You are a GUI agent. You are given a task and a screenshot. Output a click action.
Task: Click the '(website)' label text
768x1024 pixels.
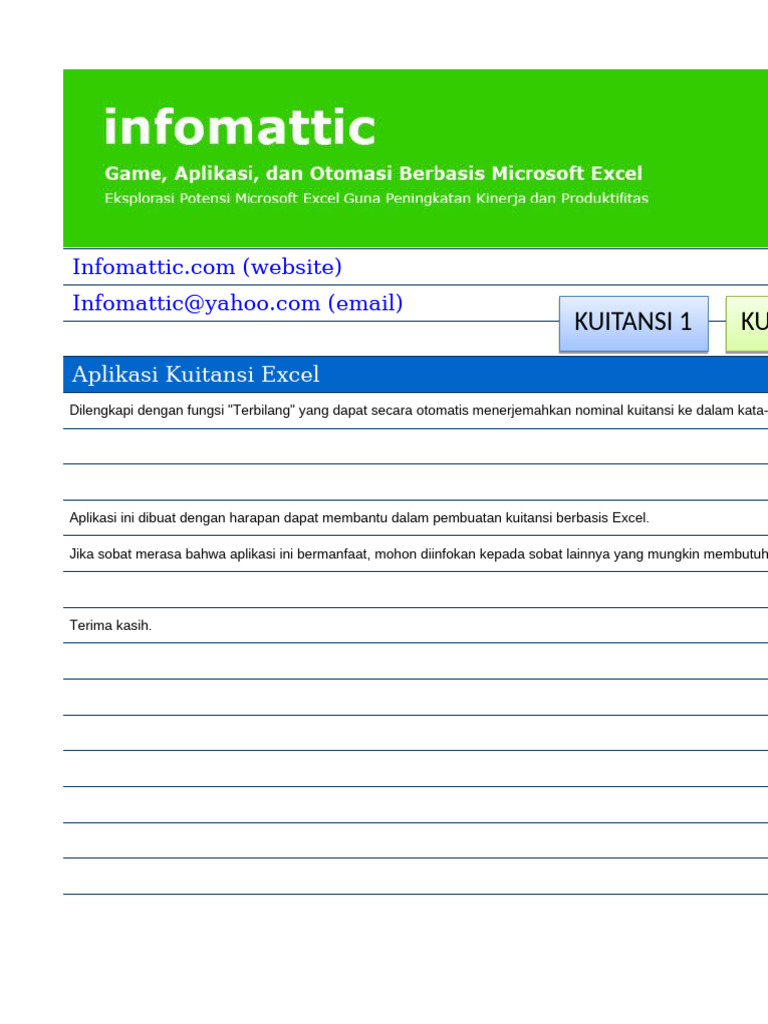[294, 267]
